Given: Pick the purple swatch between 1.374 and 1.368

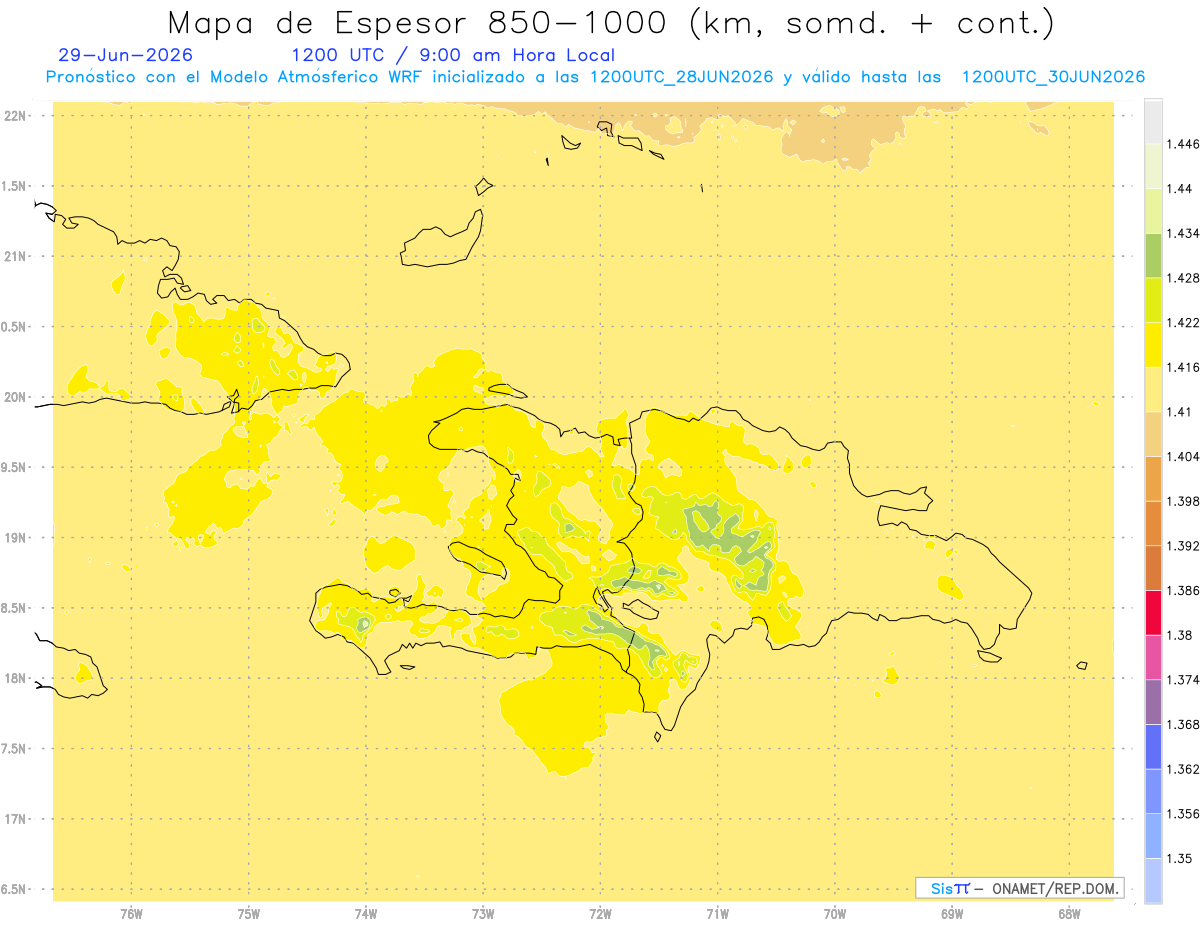Looking at the screenshot, I should (x=1153, y=702).
